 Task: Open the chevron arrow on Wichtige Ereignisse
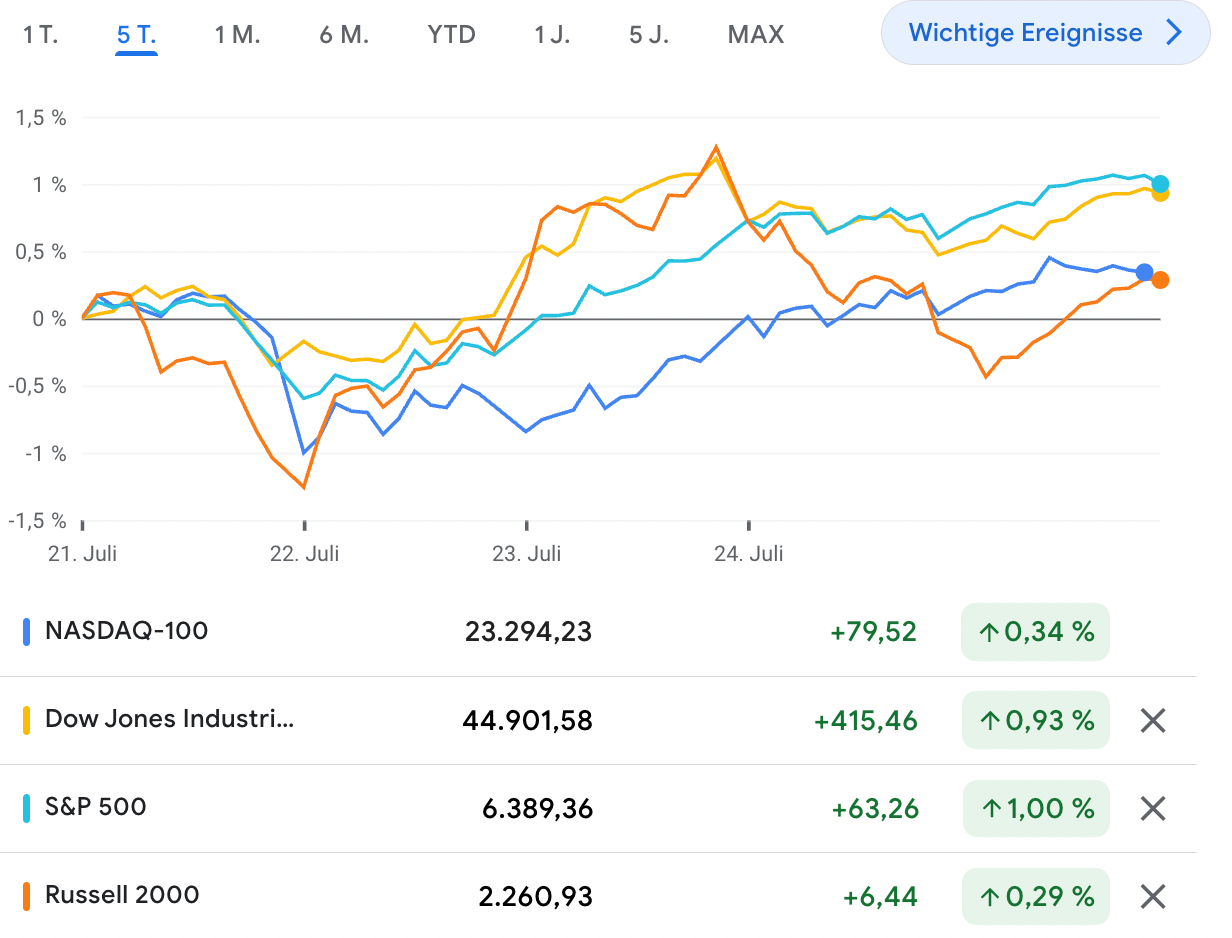[x=1174, y=33]
